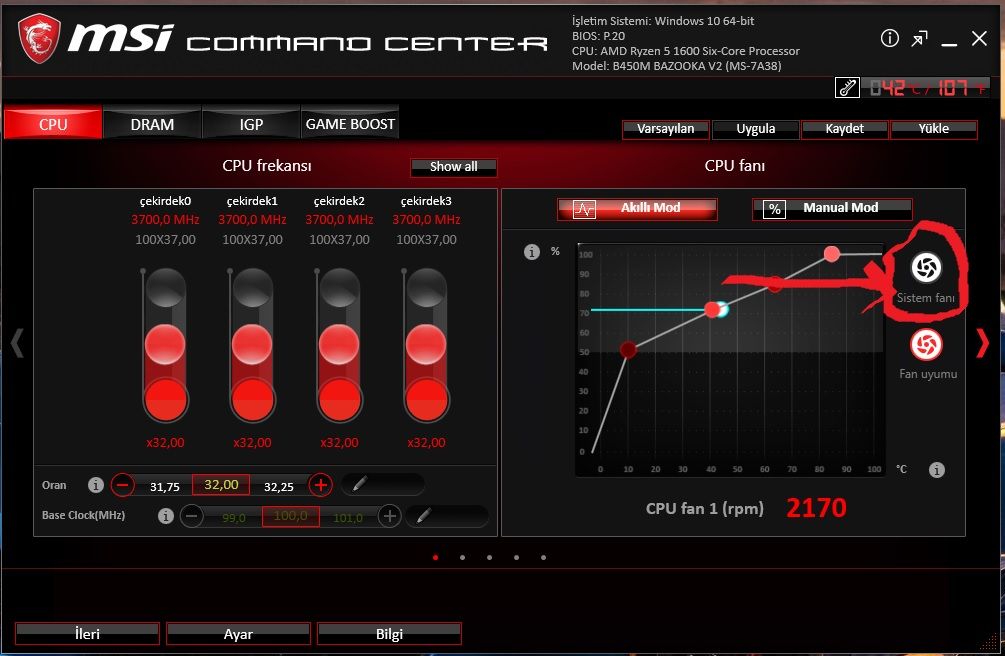Click the thermometer icon beside temperature readout
The height and width of the screenshot is (656, 1005).
[847, 87]
